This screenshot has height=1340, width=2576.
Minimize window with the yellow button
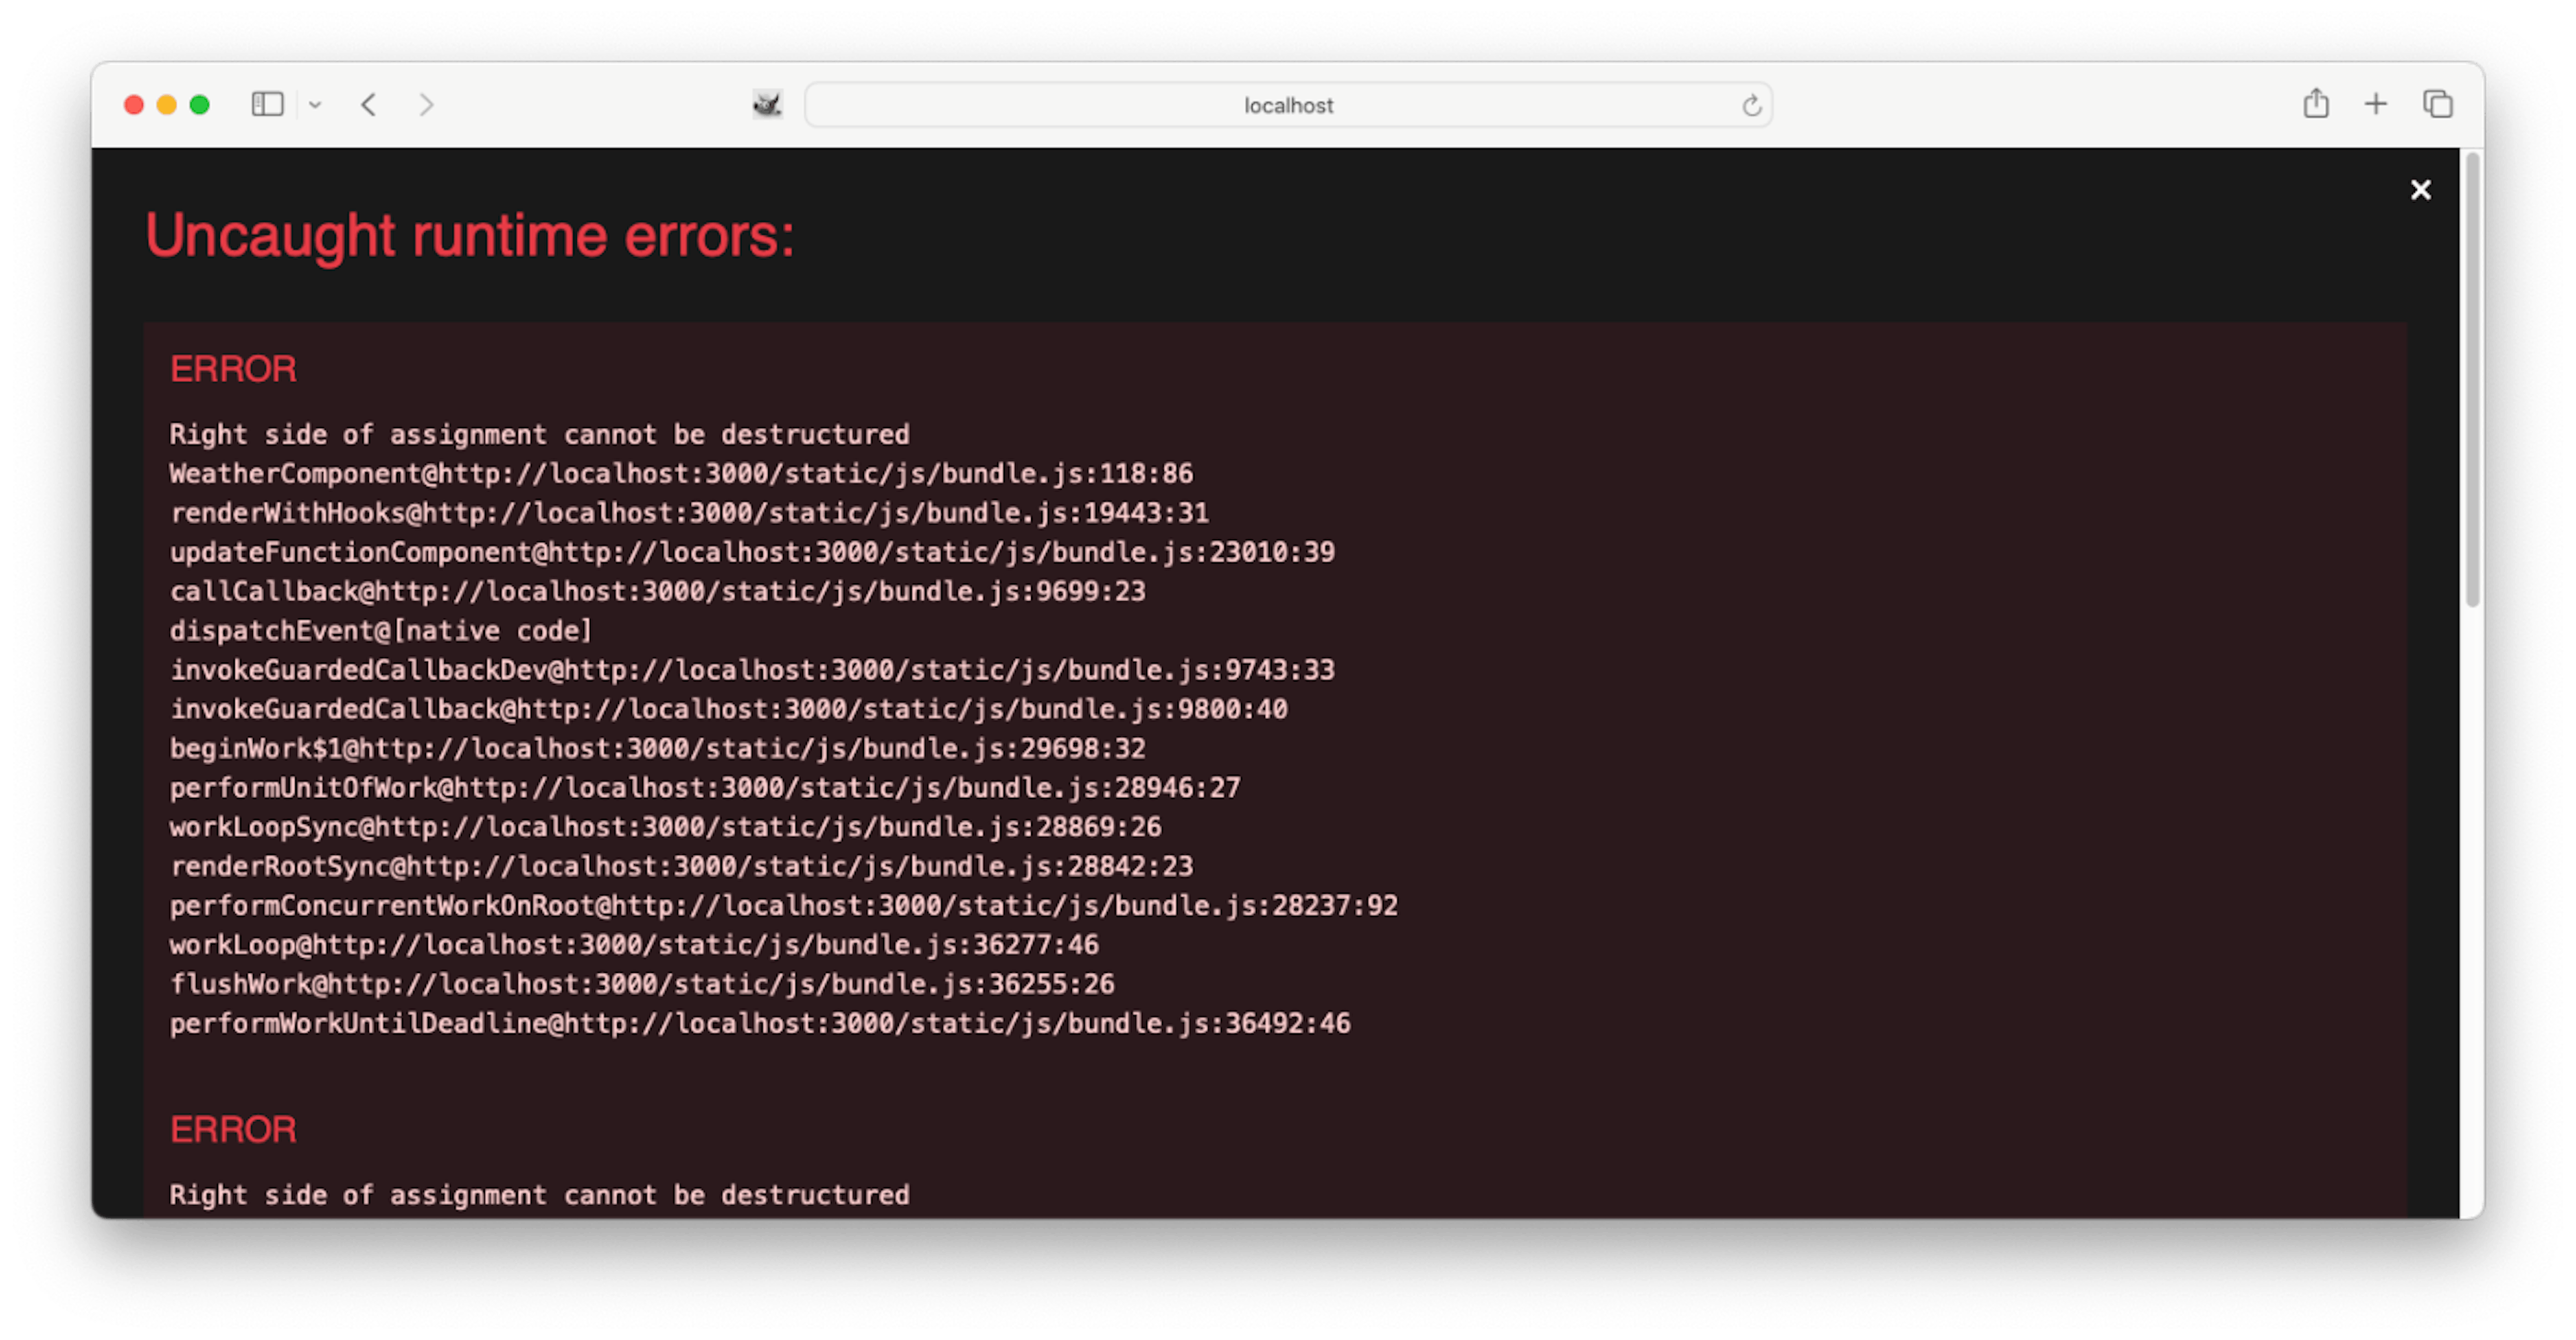[x=167, y=105]
